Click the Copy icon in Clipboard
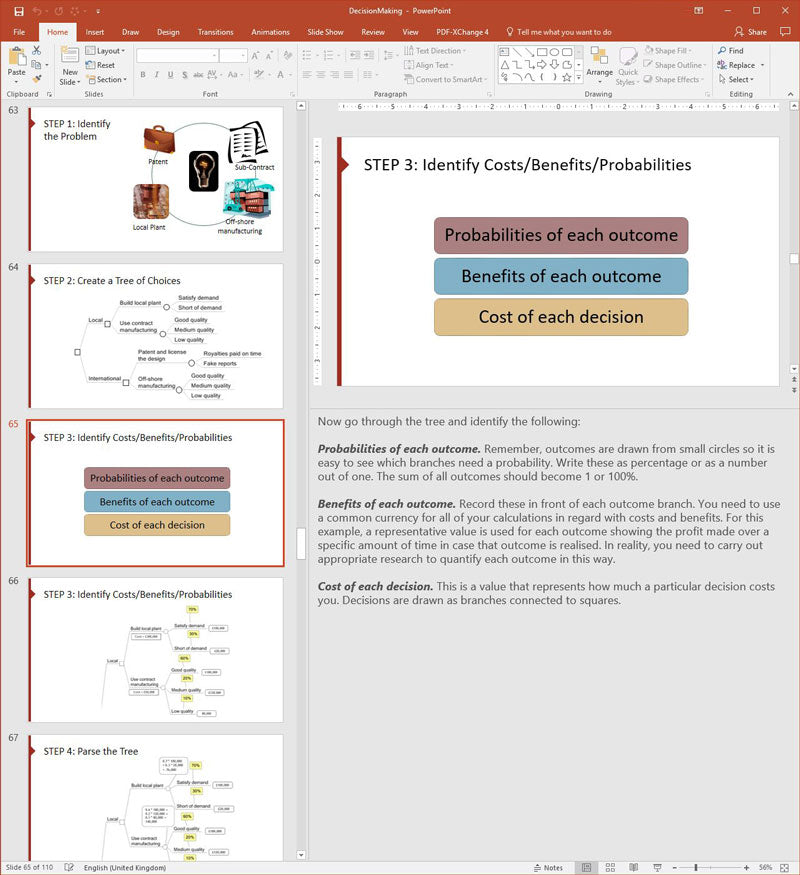Viewport: 800px width, 875px height. [x=36, y=65]
